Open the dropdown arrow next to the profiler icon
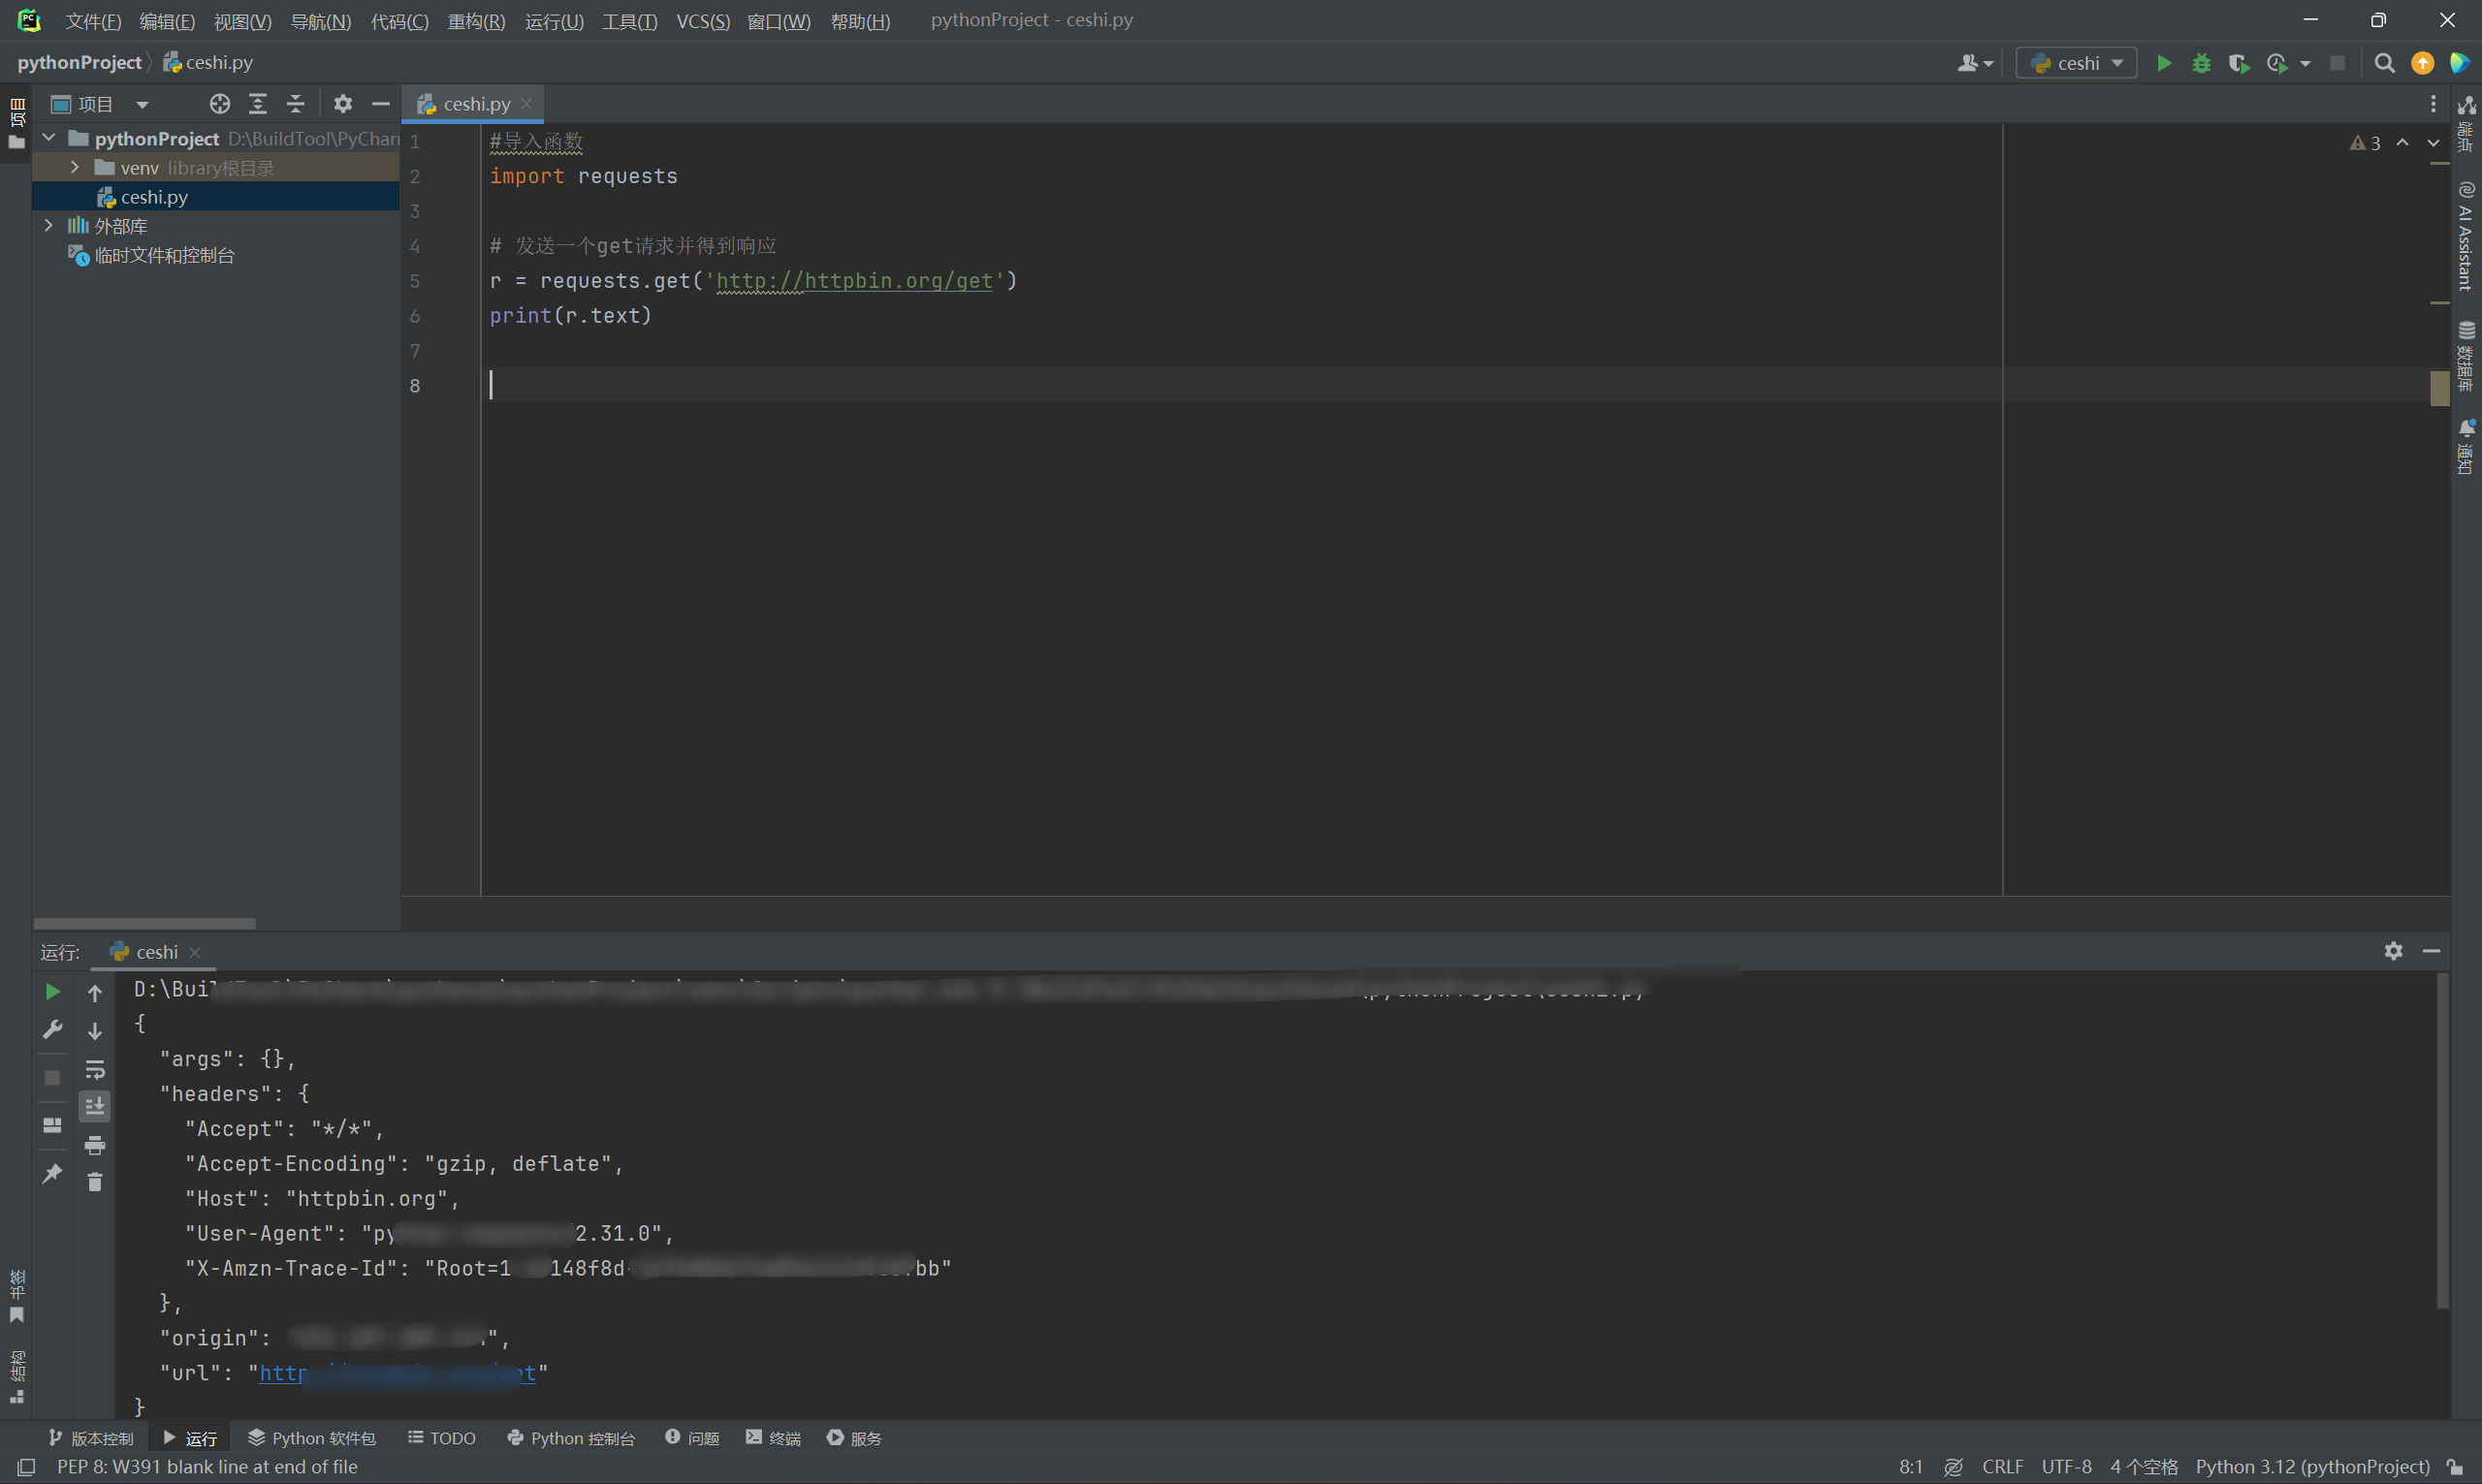Screen dimensions: 2482x1484 tap(2305, 63)
